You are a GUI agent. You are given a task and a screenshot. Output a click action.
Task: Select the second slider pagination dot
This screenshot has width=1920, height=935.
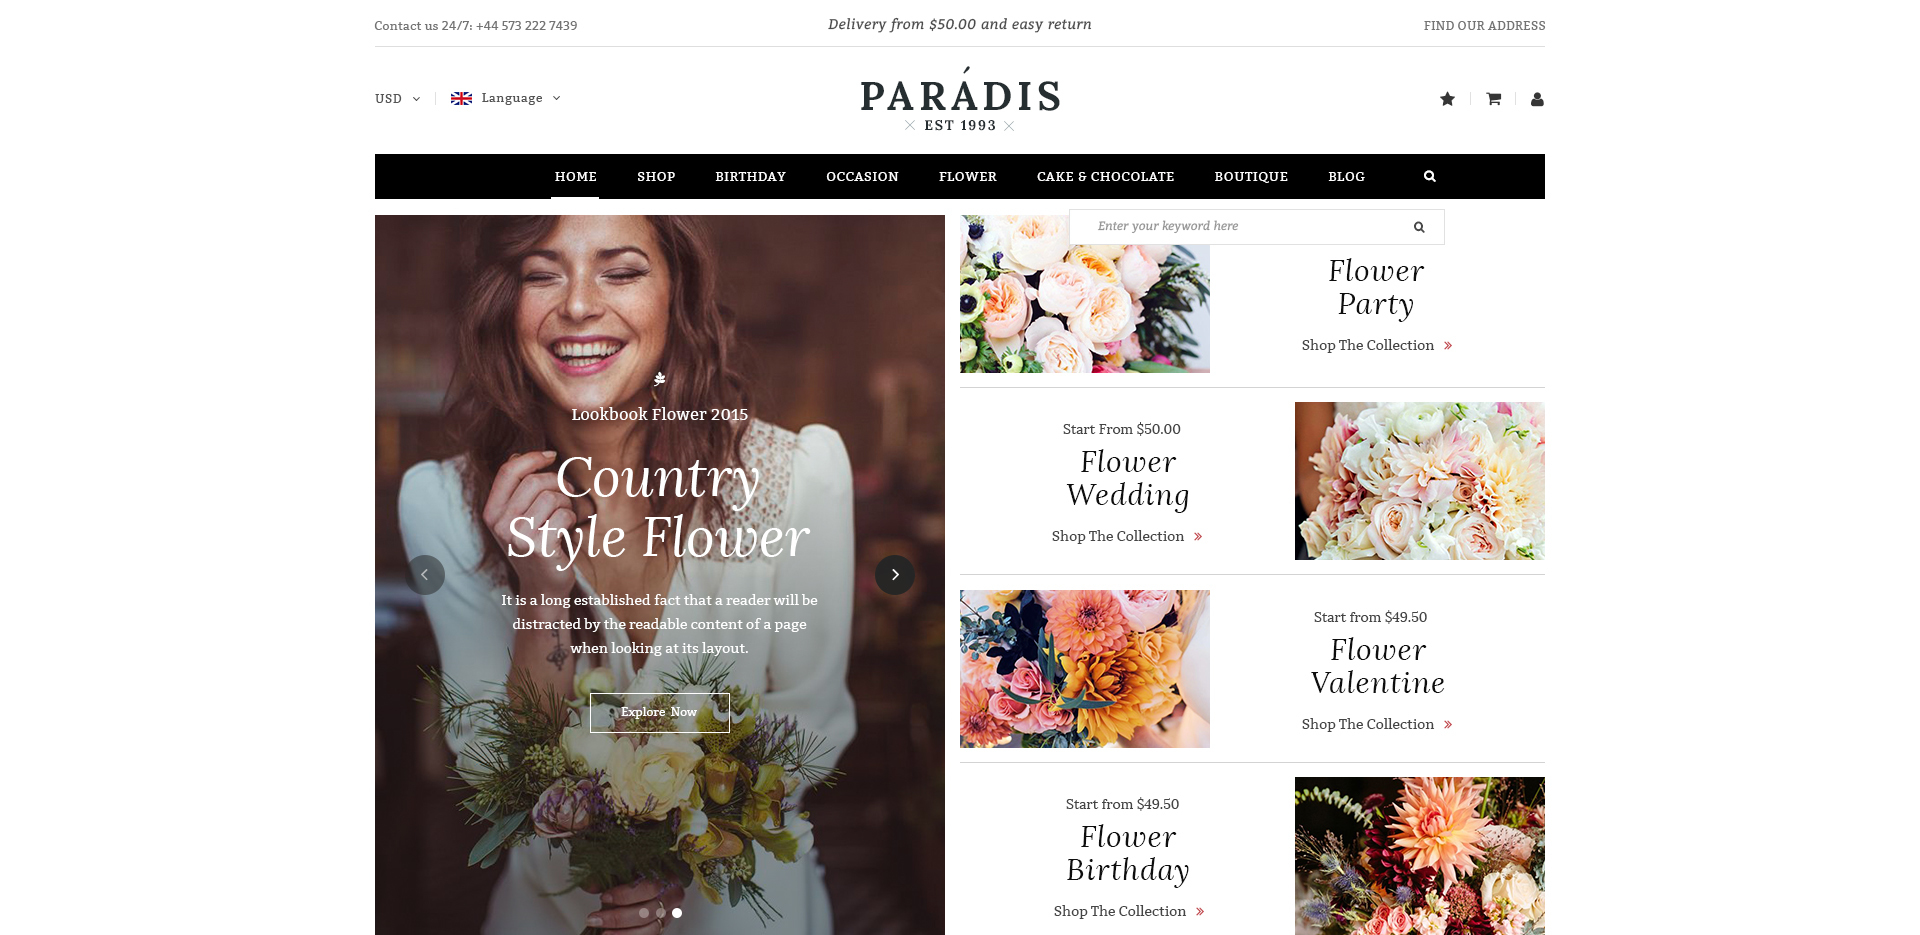pos(660,913)
